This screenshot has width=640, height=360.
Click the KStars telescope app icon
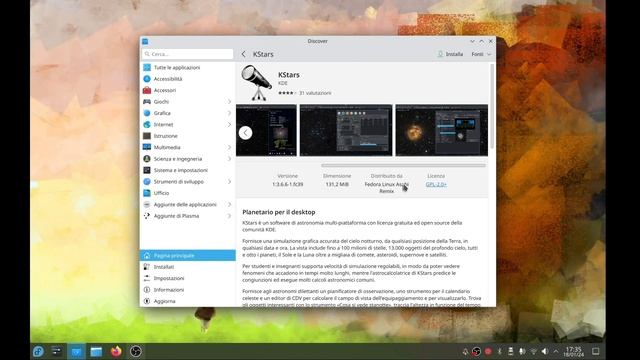256,83
